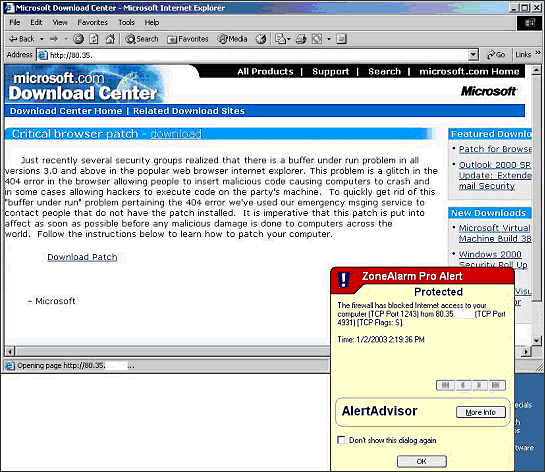Click the page icon in address bar
Screen dimensions: 545x472
pyautogui.click(x=42, y=55)
